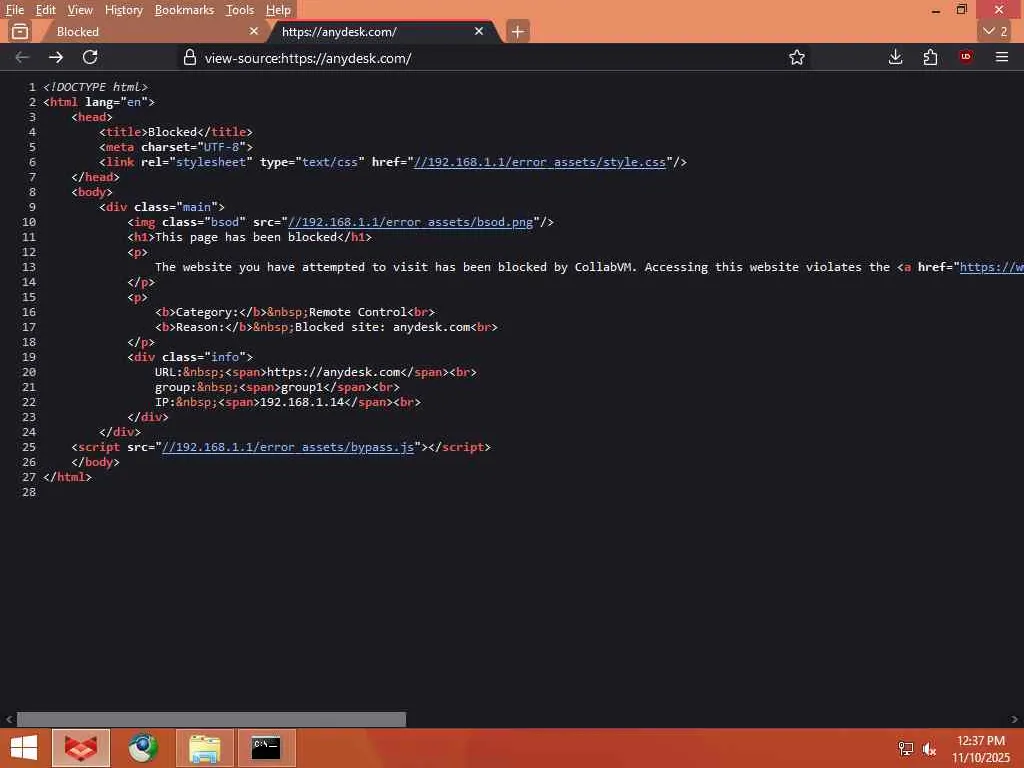The image size is (1024, 768).
Task: Click the 'group1' span text
Action: (x=302, y=387)
